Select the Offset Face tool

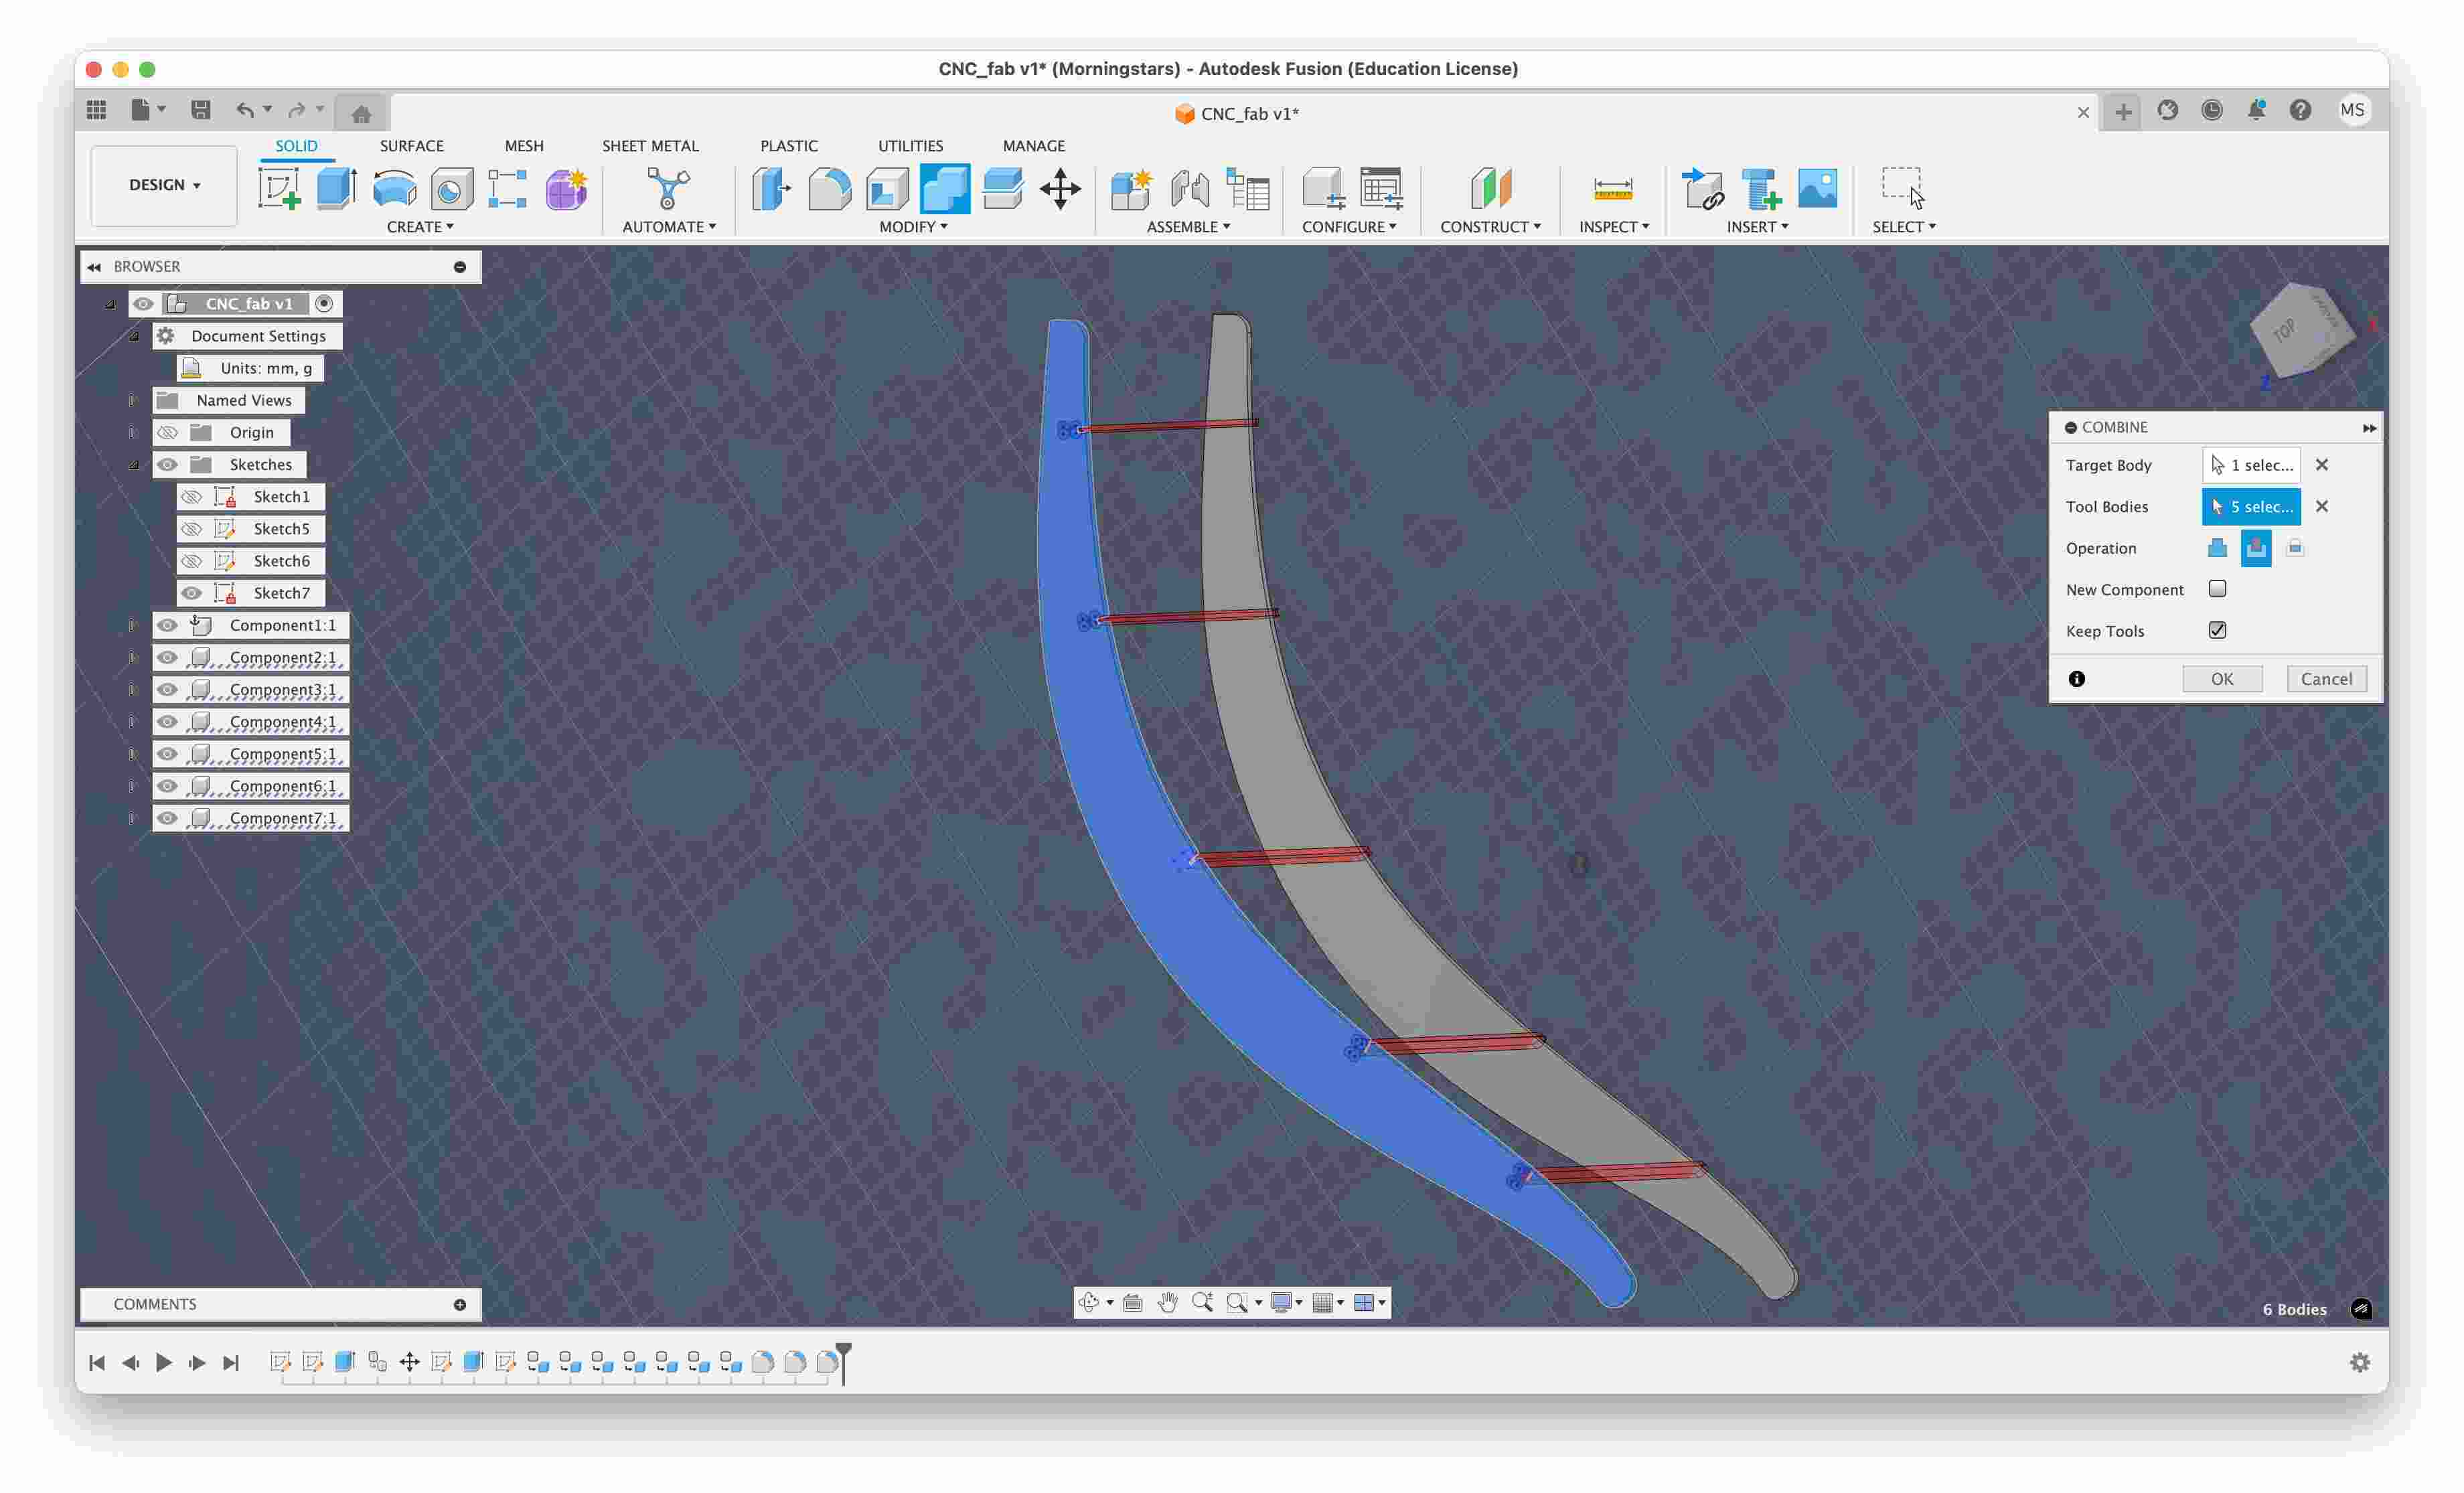pyautogui.click(x=1002, y=188)
